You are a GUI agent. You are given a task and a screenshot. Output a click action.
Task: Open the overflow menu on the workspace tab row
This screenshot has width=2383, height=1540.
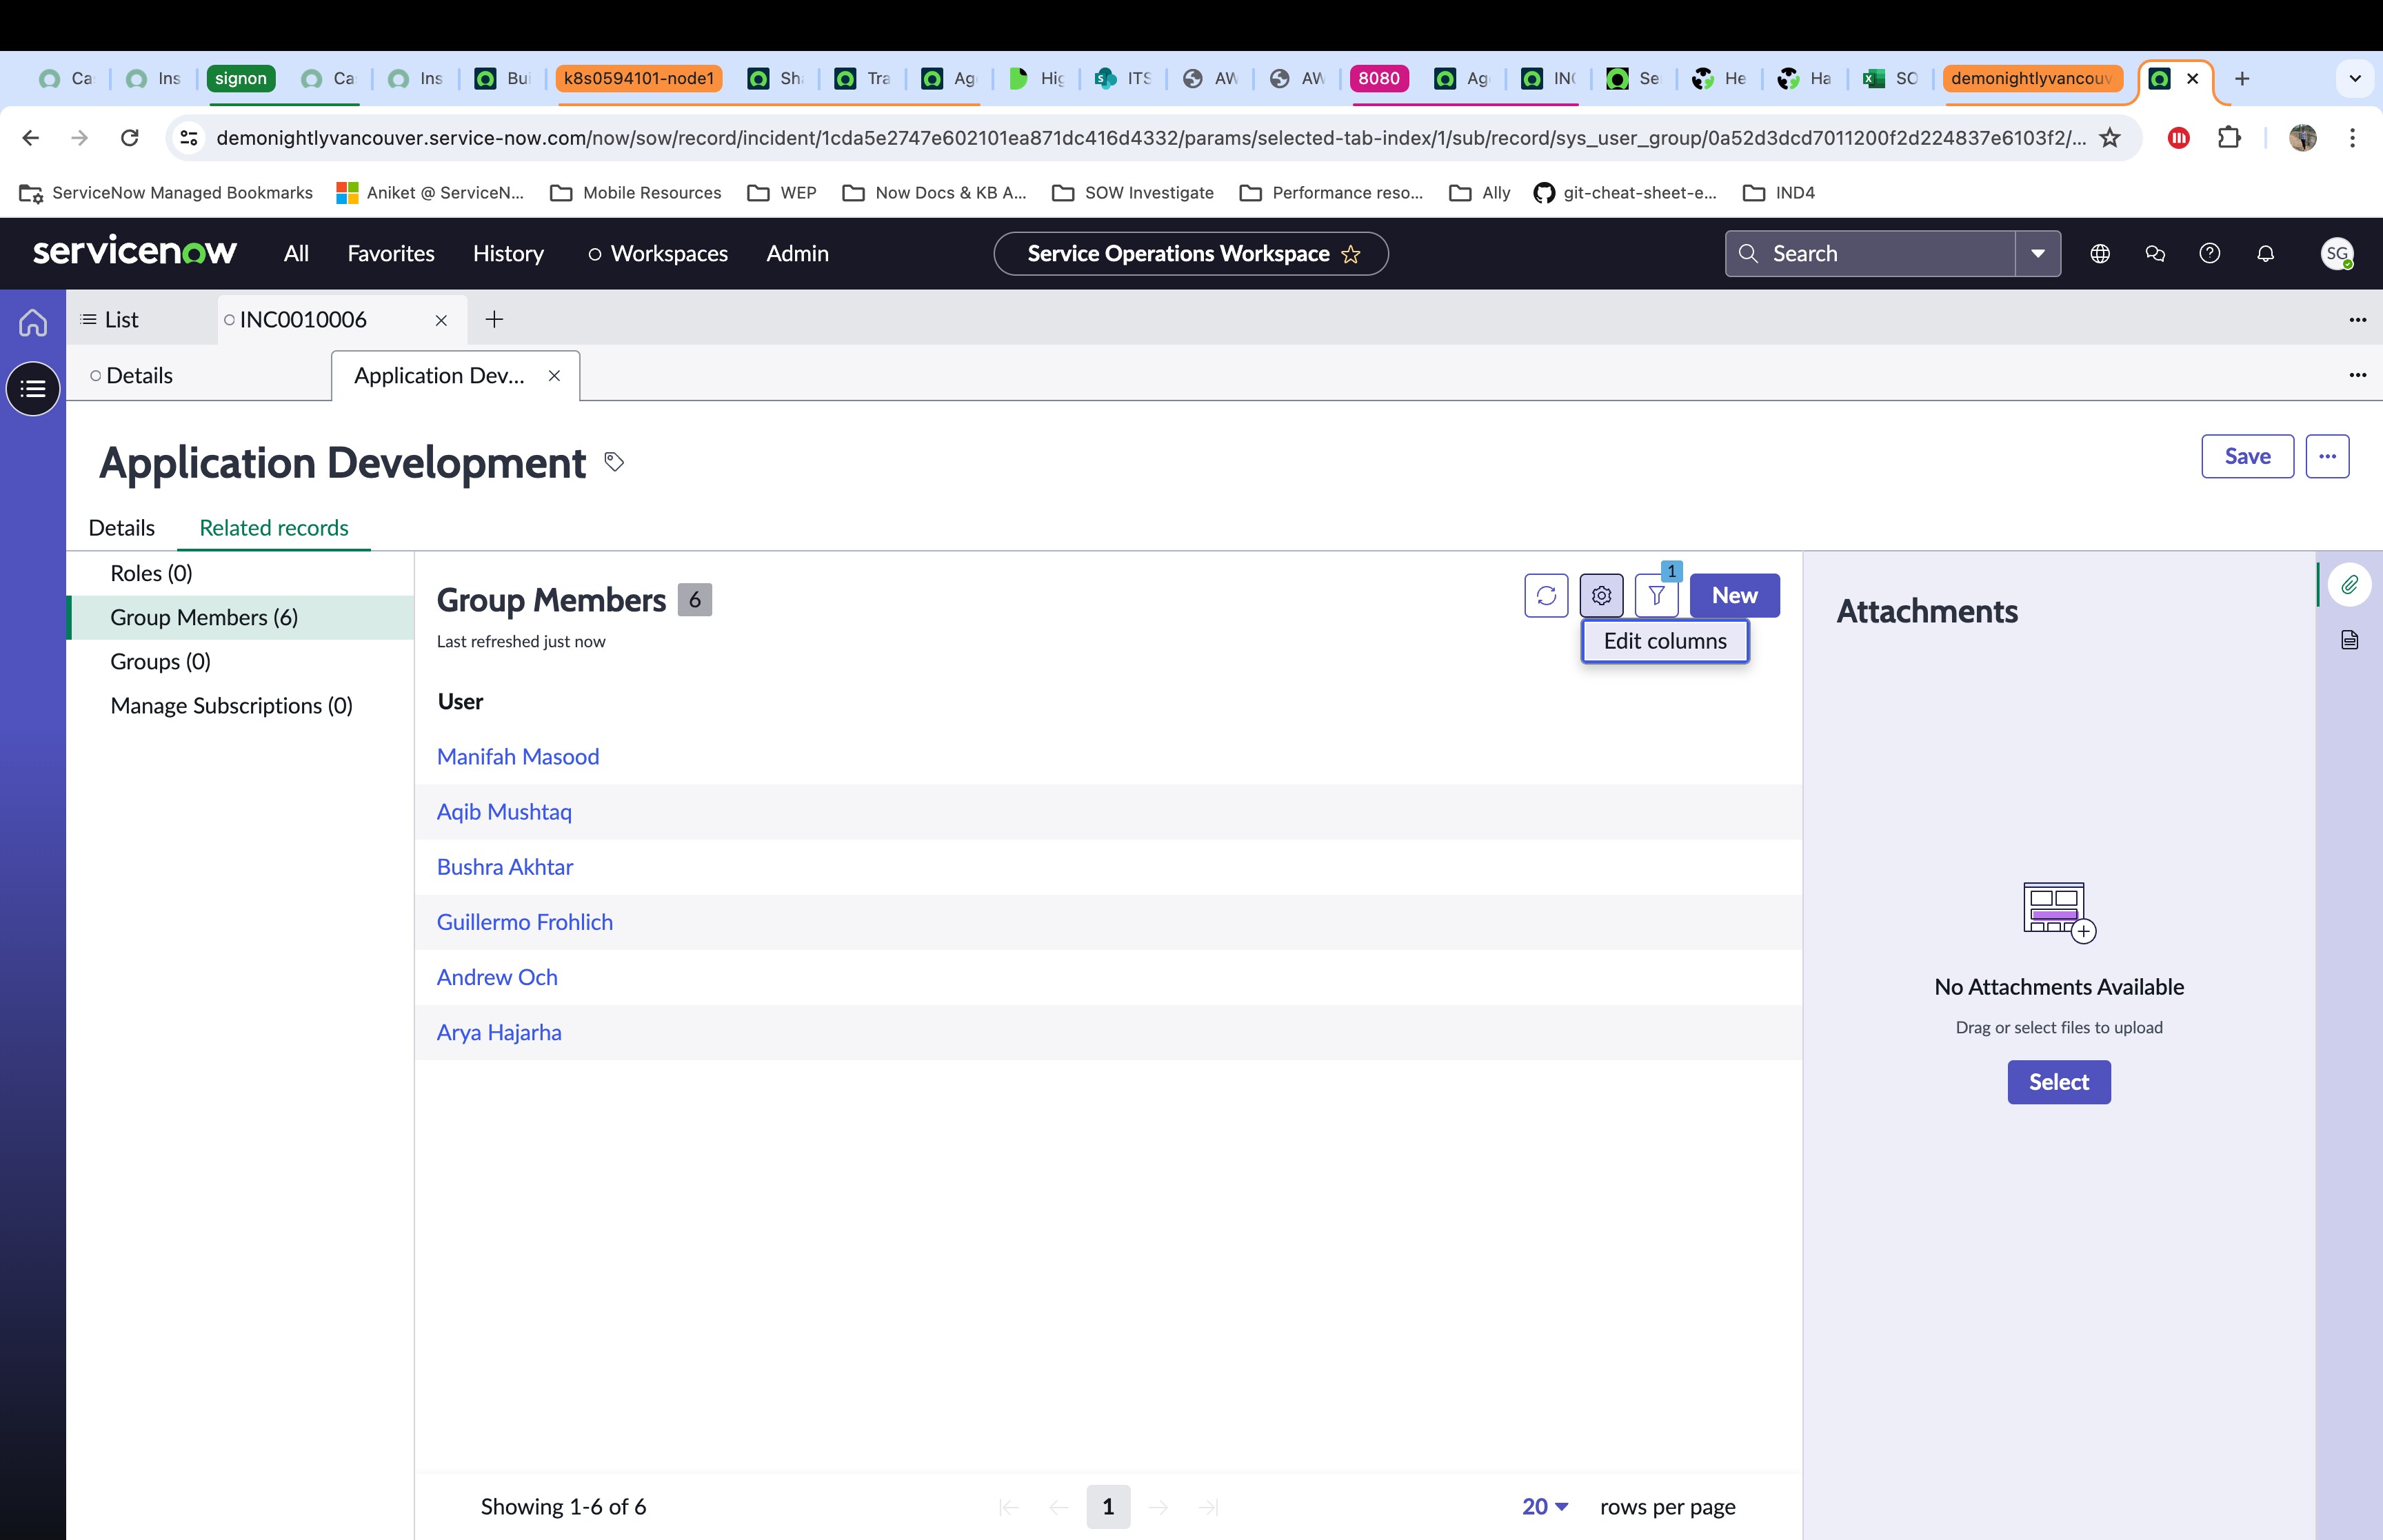tap(2357, 320)
